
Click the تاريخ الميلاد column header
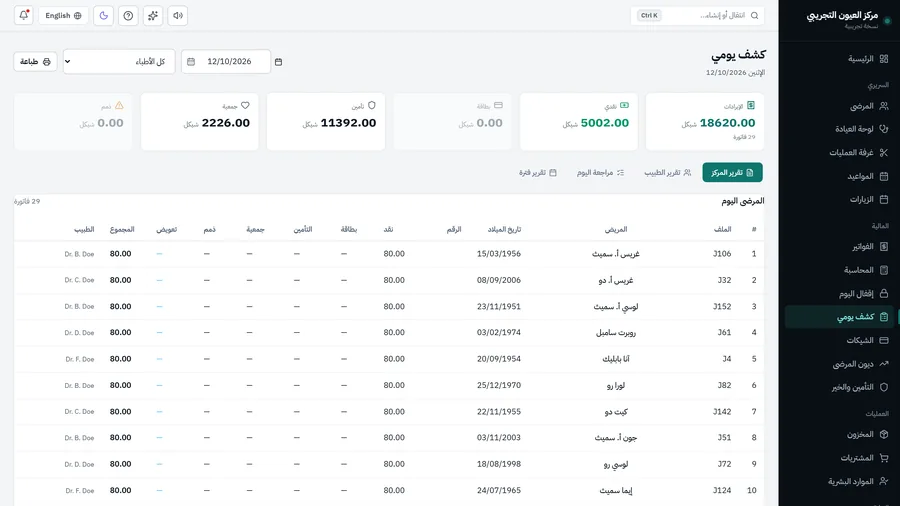[x=505, y=229]
